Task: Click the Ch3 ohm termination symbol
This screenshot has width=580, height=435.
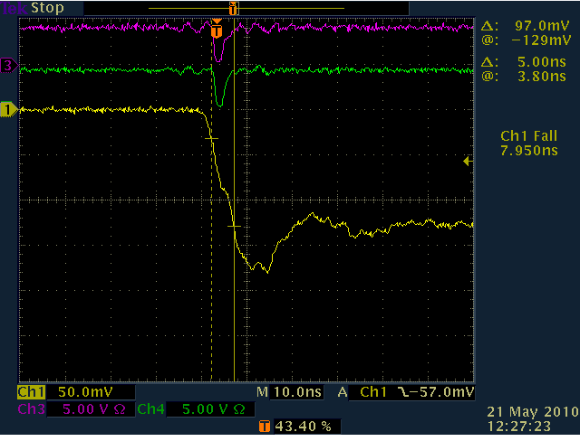Action: (119, 409)
